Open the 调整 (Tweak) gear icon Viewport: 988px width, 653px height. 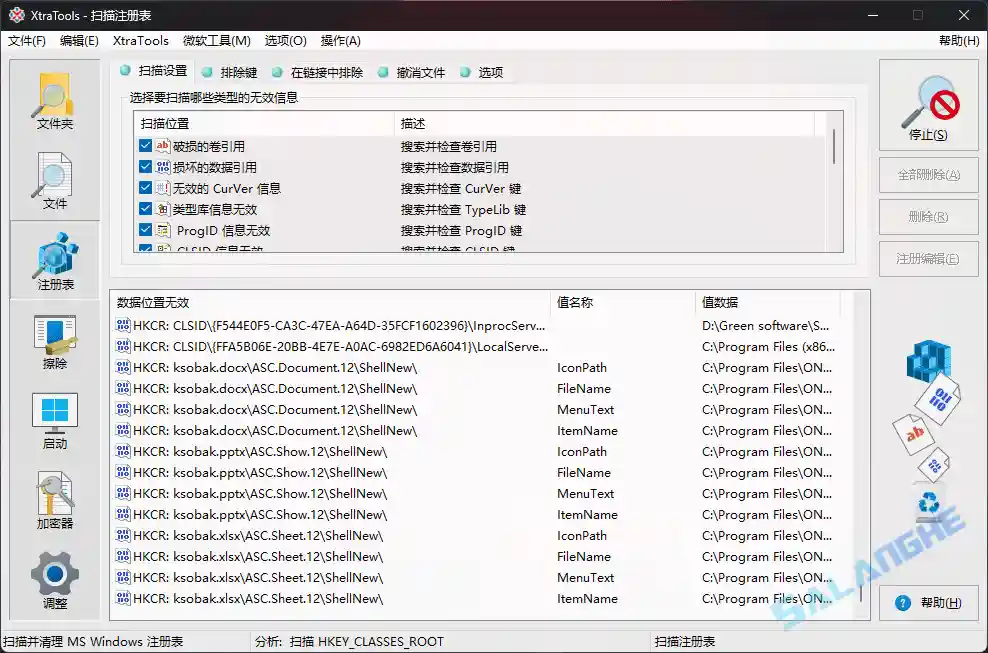[x=54, y=580]
